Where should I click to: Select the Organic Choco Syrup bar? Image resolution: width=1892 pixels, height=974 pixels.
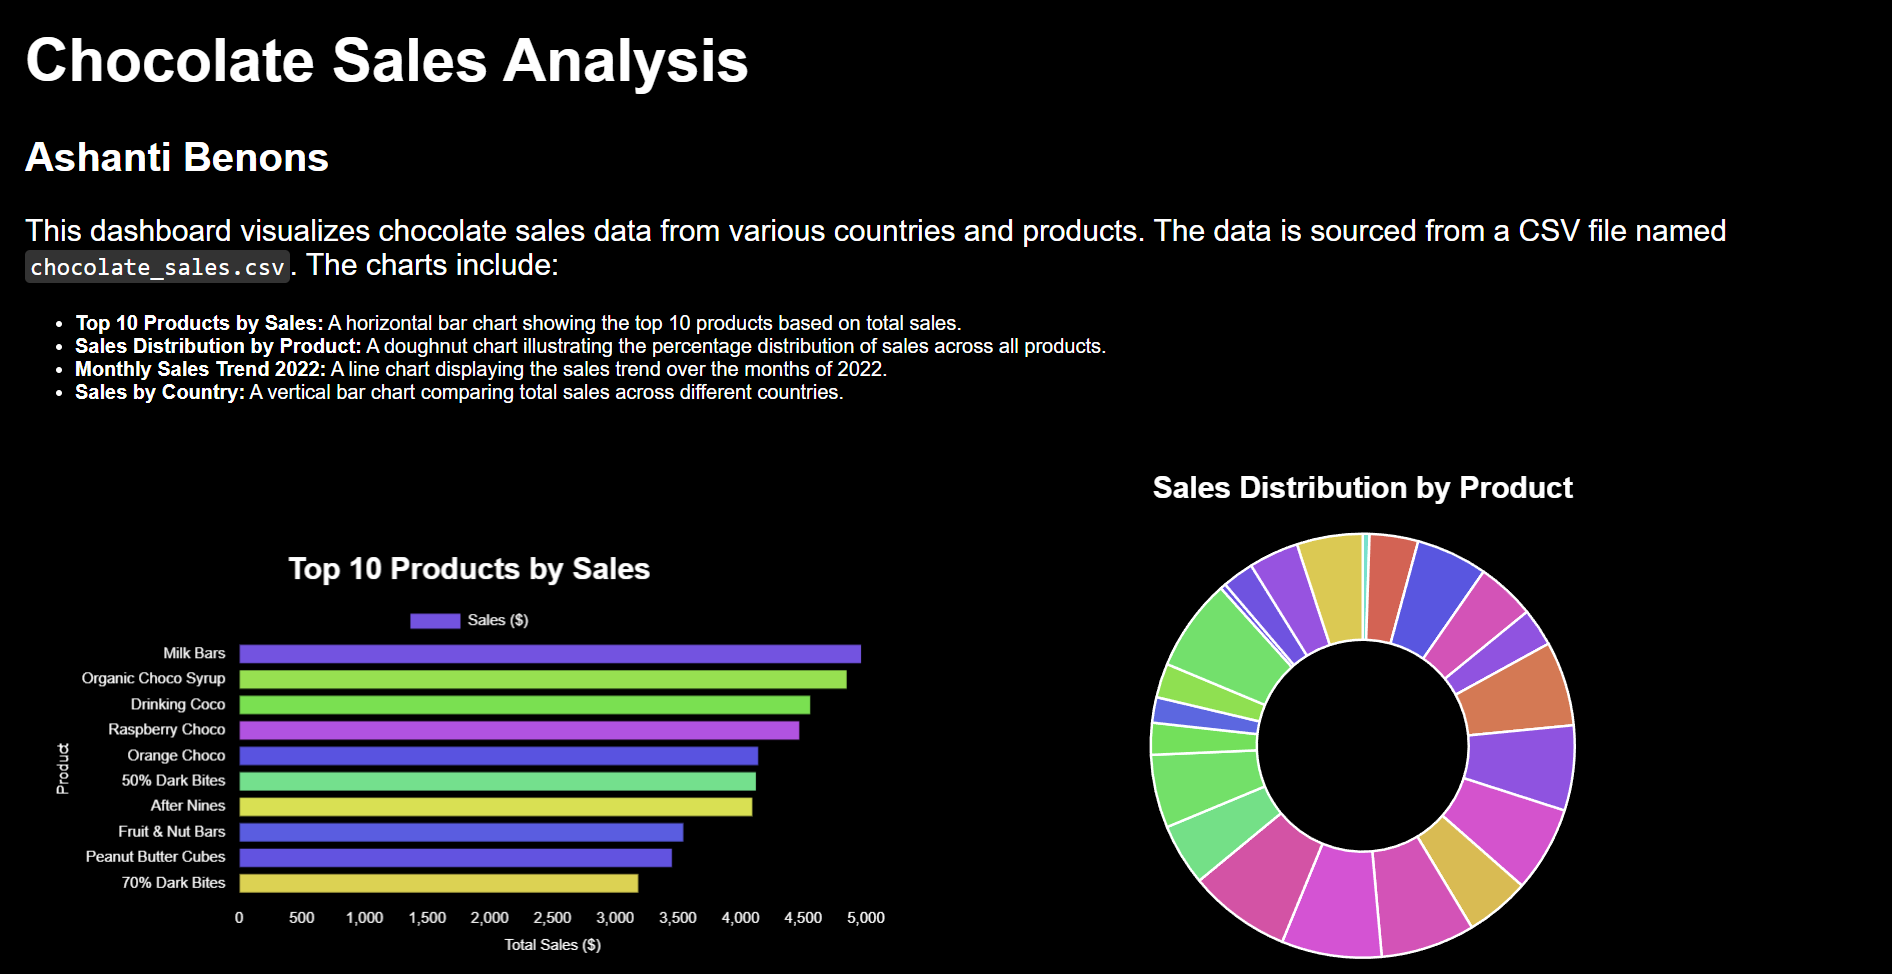pyautogui.click(x=543, y=679)
